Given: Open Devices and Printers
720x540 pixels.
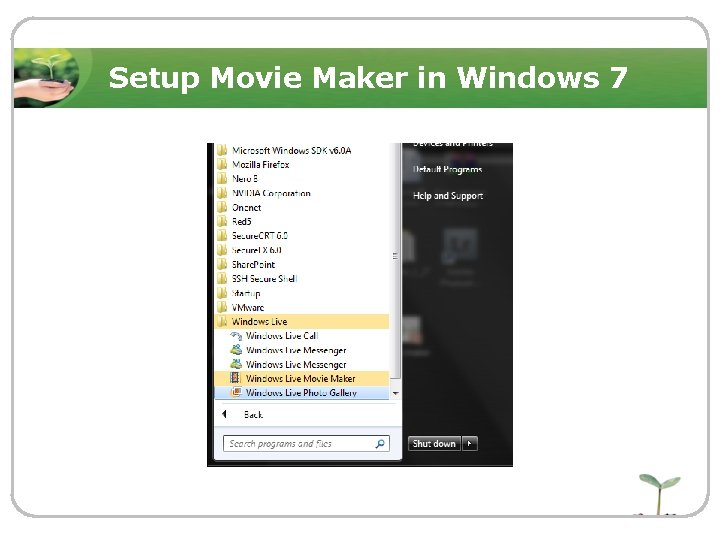Looking at the screenshot, I should coord(453,144).
